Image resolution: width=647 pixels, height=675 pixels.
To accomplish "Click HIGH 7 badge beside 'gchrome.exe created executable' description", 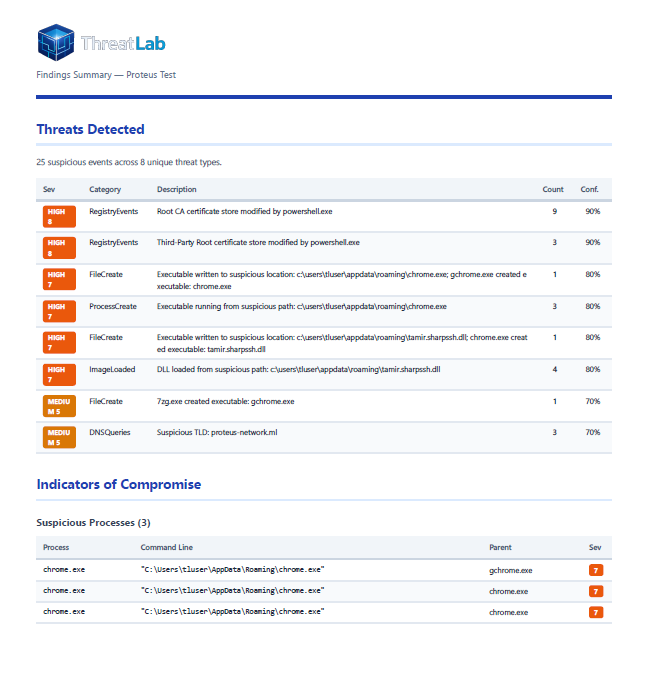I will pyautogui.click(x=59, y=279).
